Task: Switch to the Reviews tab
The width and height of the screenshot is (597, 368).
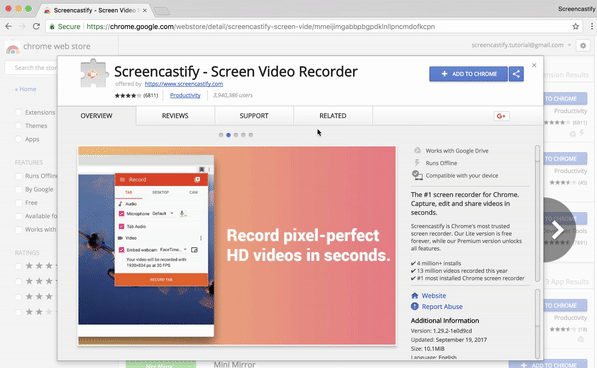Action: (175, 116)
